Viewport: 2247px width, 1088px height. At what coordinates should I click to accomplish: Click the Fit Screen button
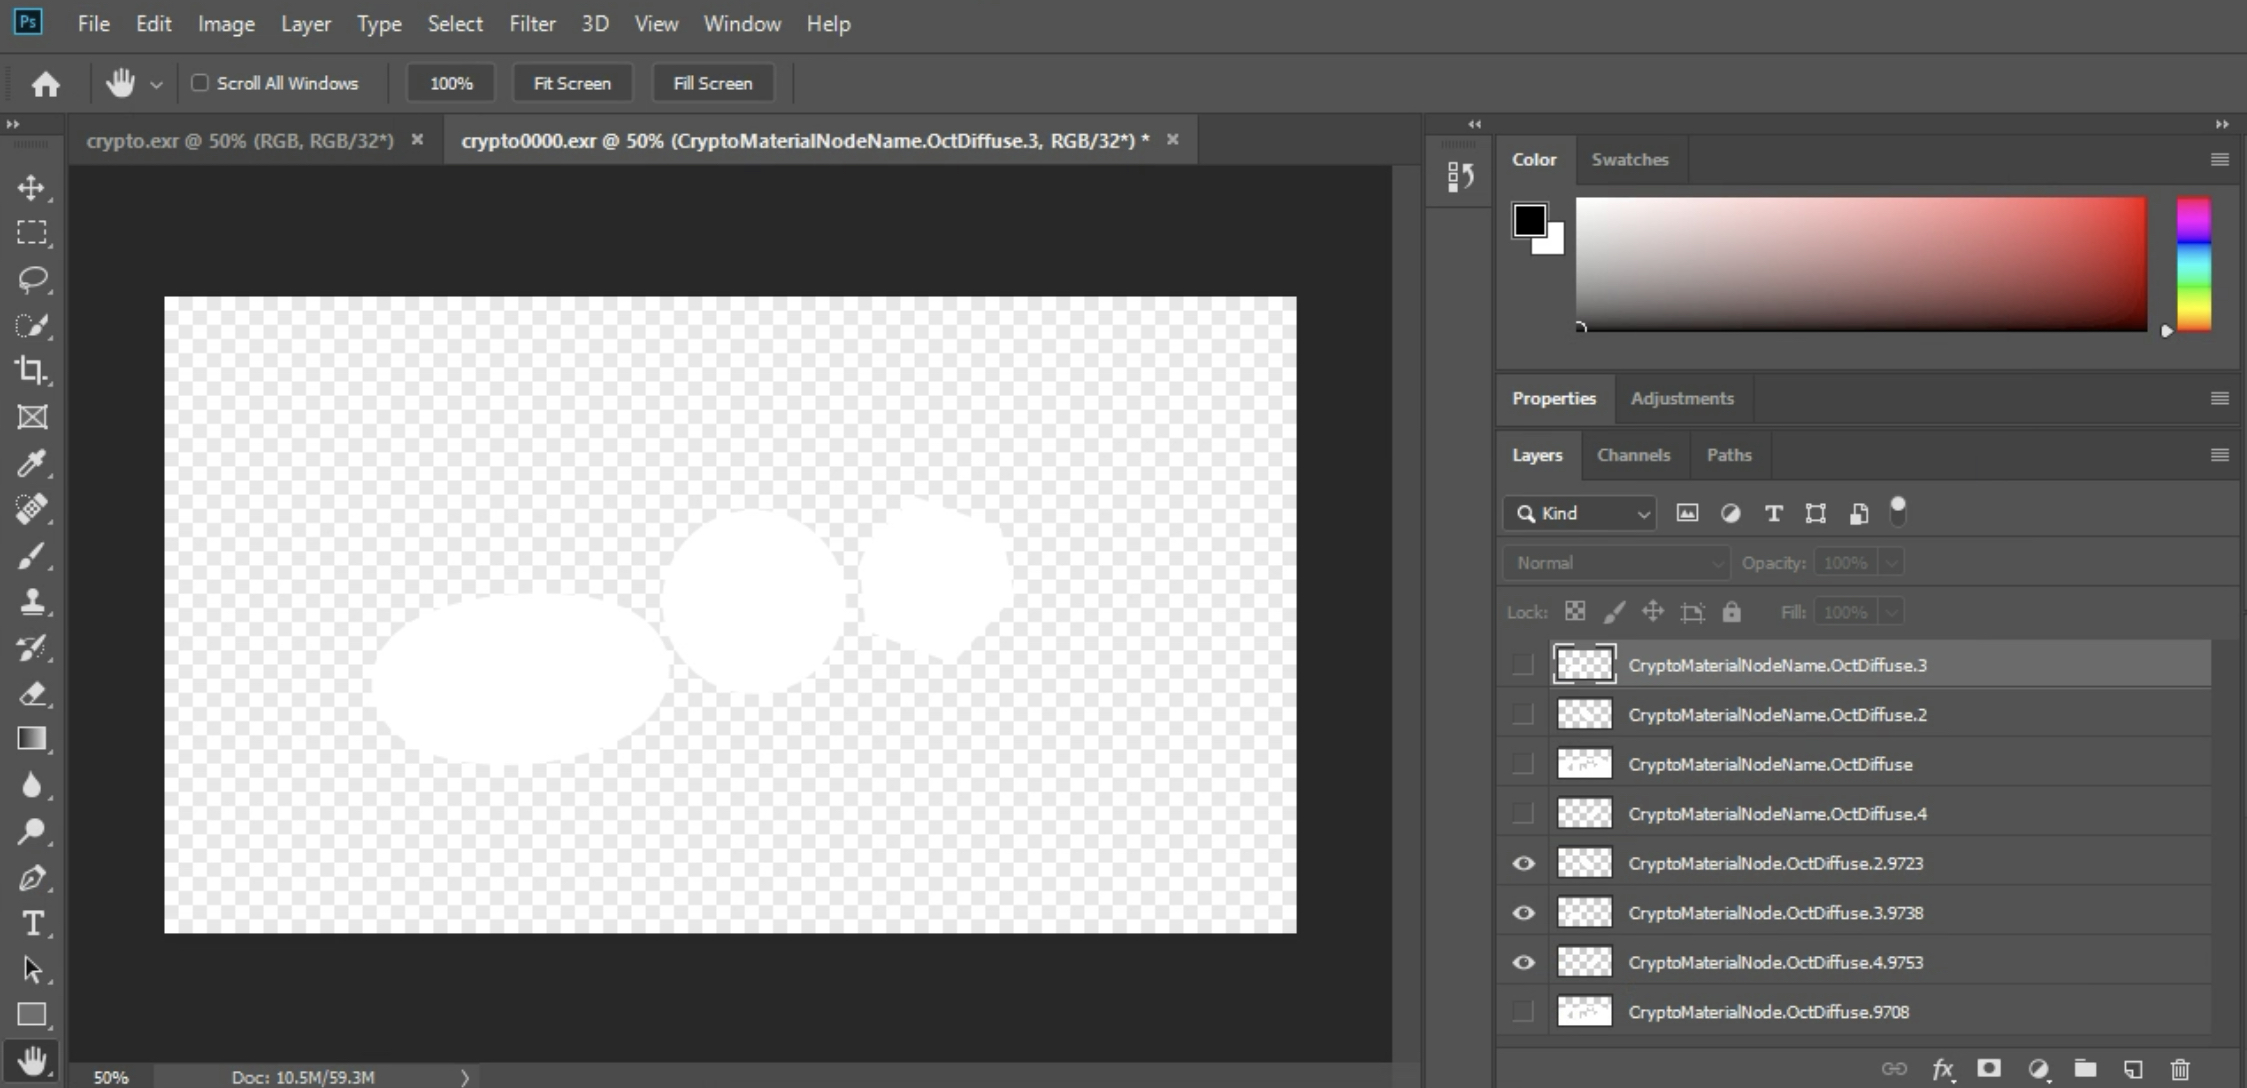[572, 83]
